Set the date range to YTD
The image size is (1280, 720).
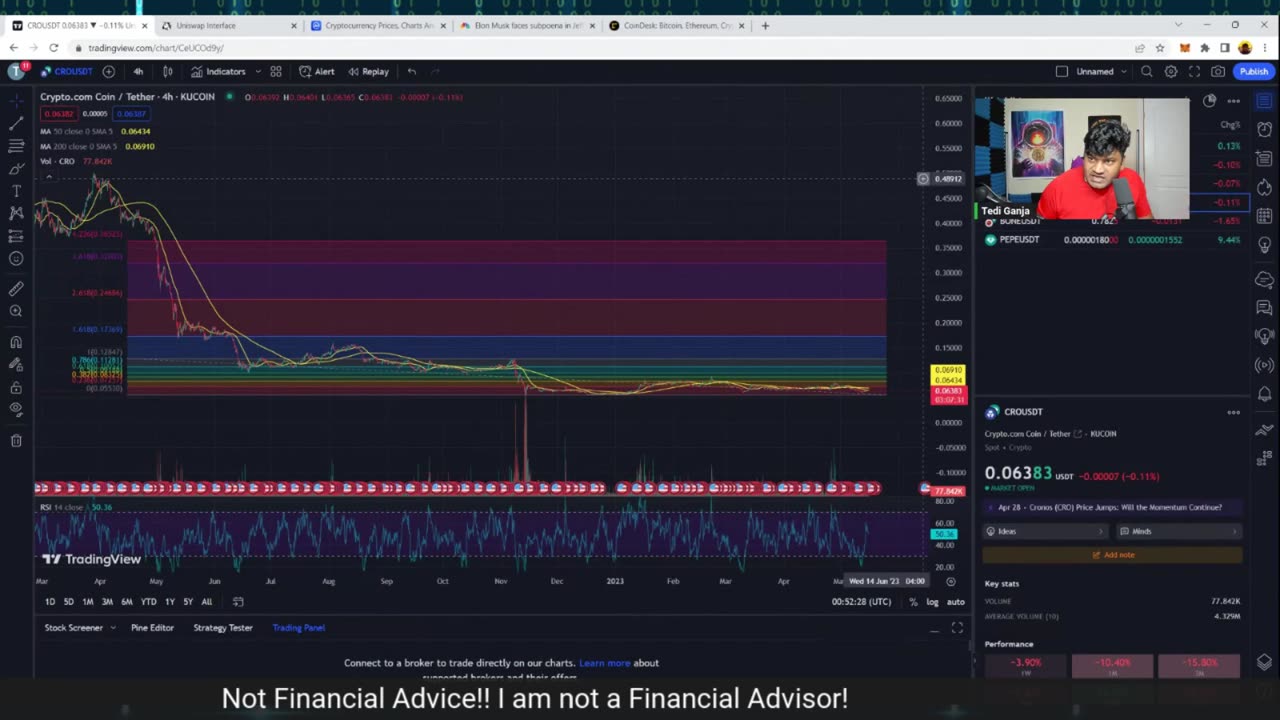(148, 602)
